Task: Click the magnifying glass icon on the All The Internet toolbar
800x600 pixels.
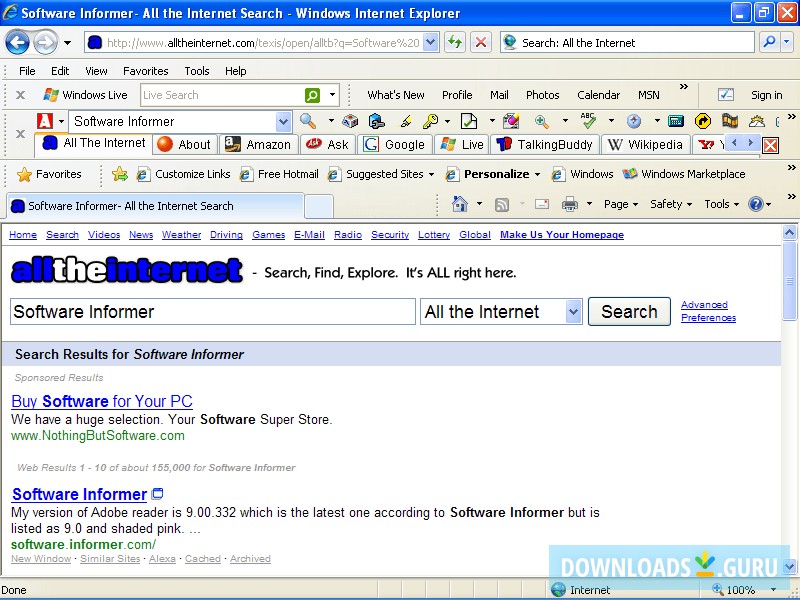Action: point(308,121)
